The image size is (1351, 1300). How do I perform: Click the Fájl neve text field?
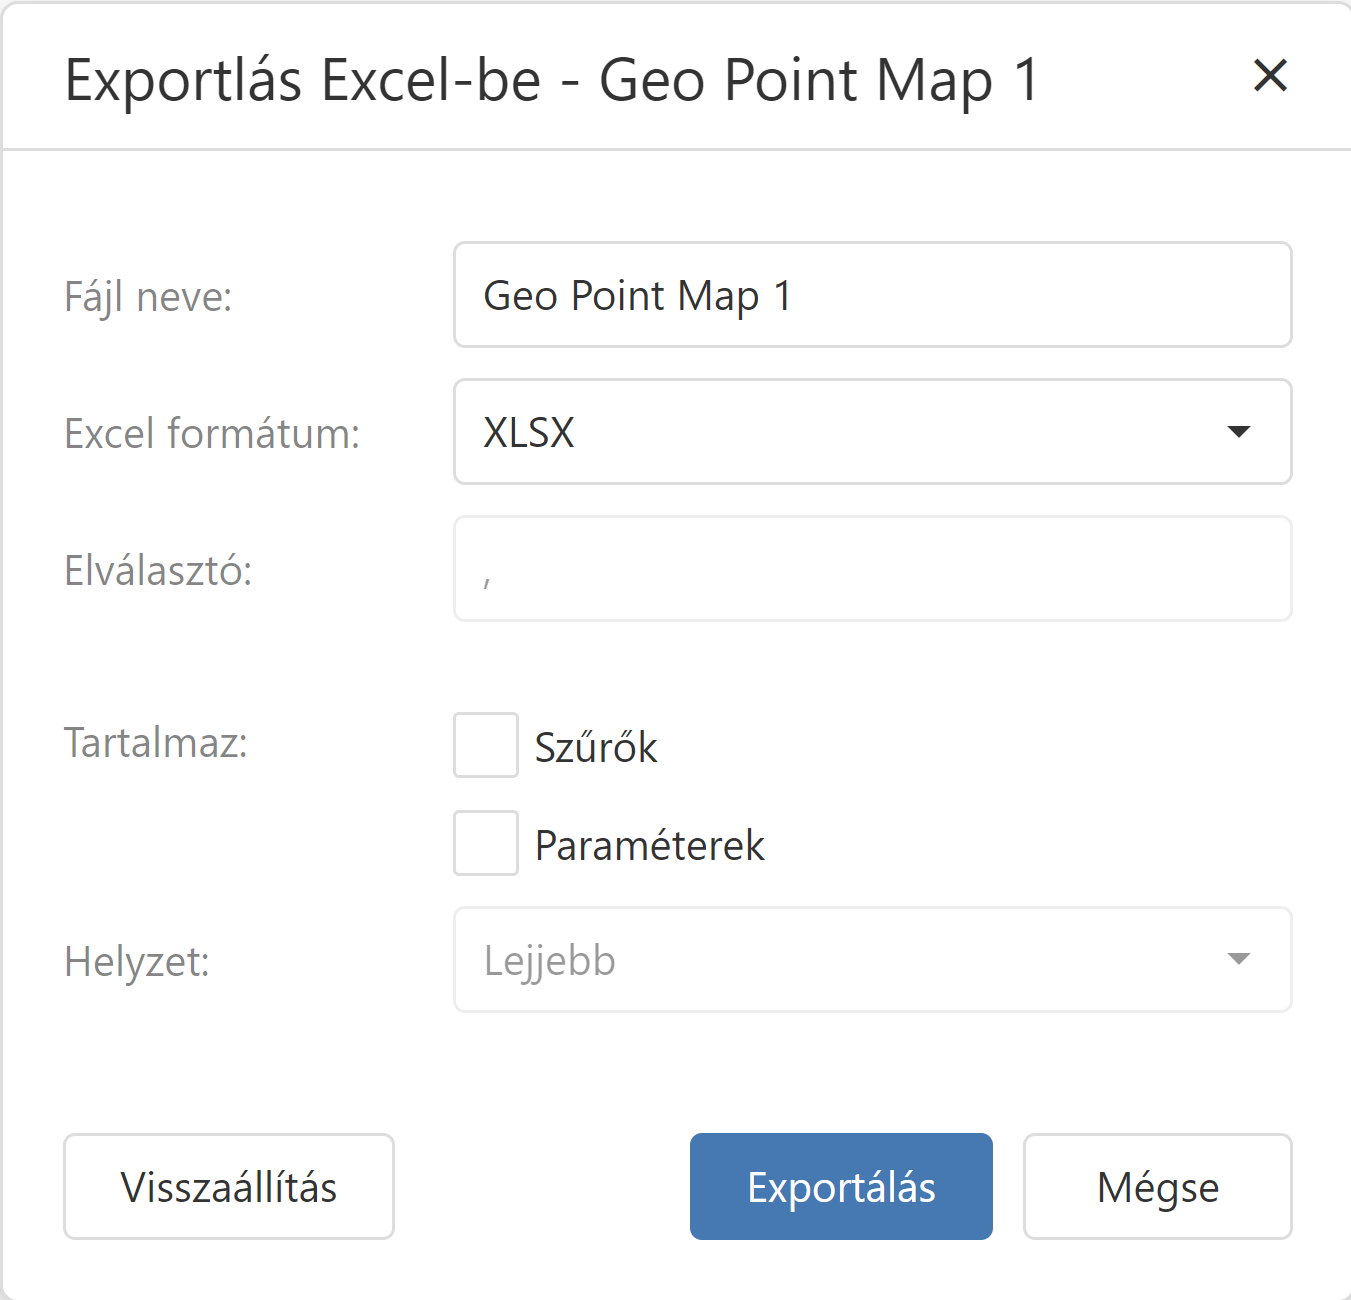(872, 295)
